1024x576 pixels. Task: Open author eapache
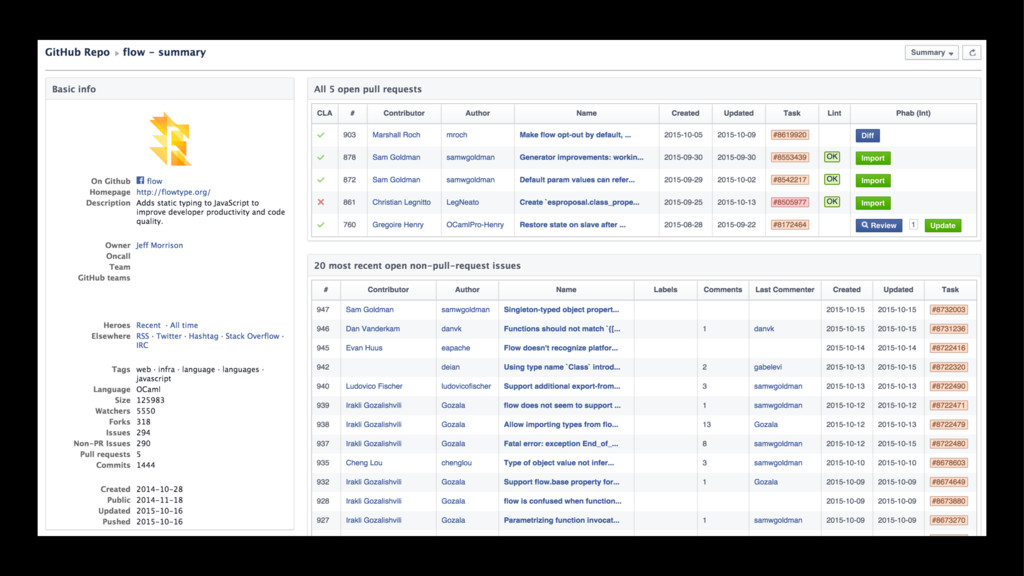click(x=455, y=348)
